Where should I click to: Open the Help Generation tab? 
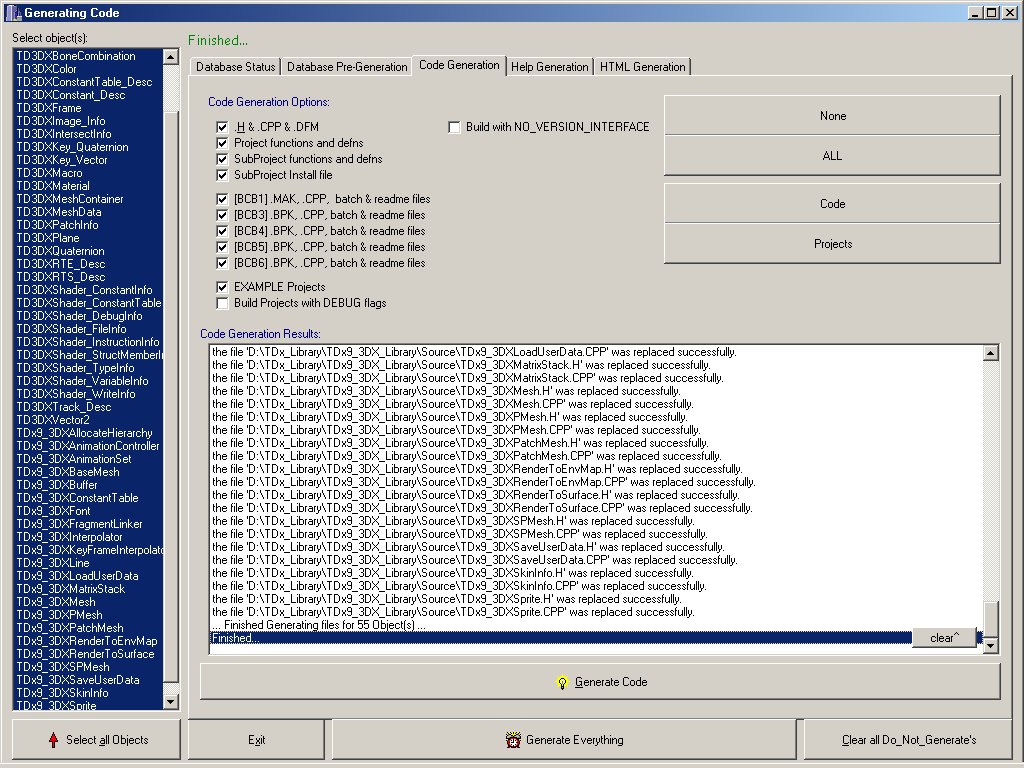[549, 67]
